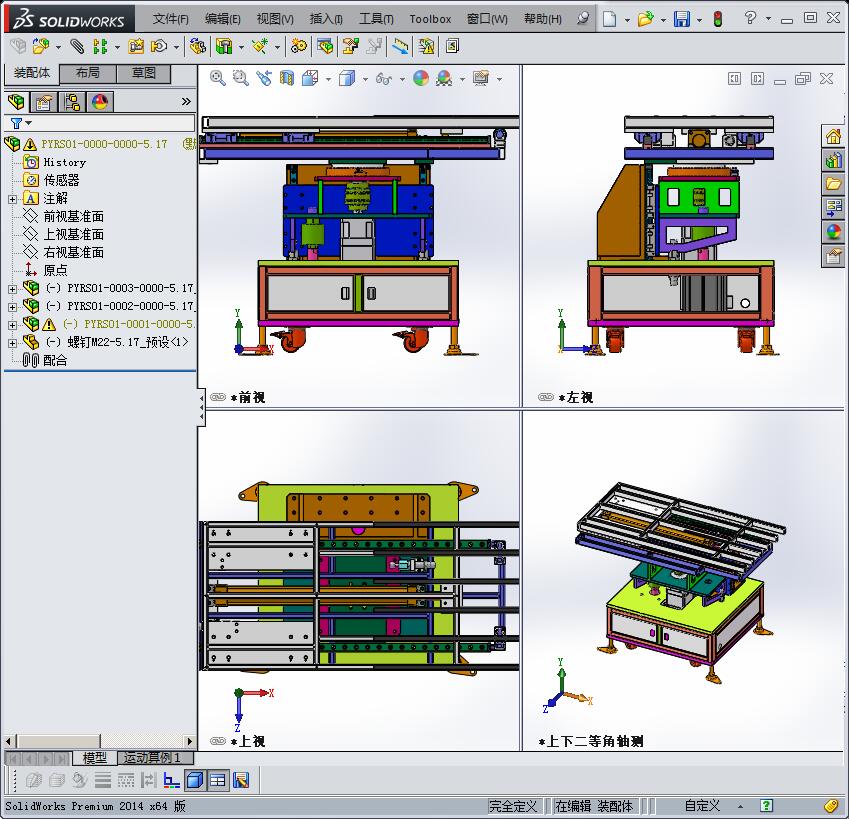
Task: Click the Hide/Show Items glasses icon
Action: click(383, 79)
